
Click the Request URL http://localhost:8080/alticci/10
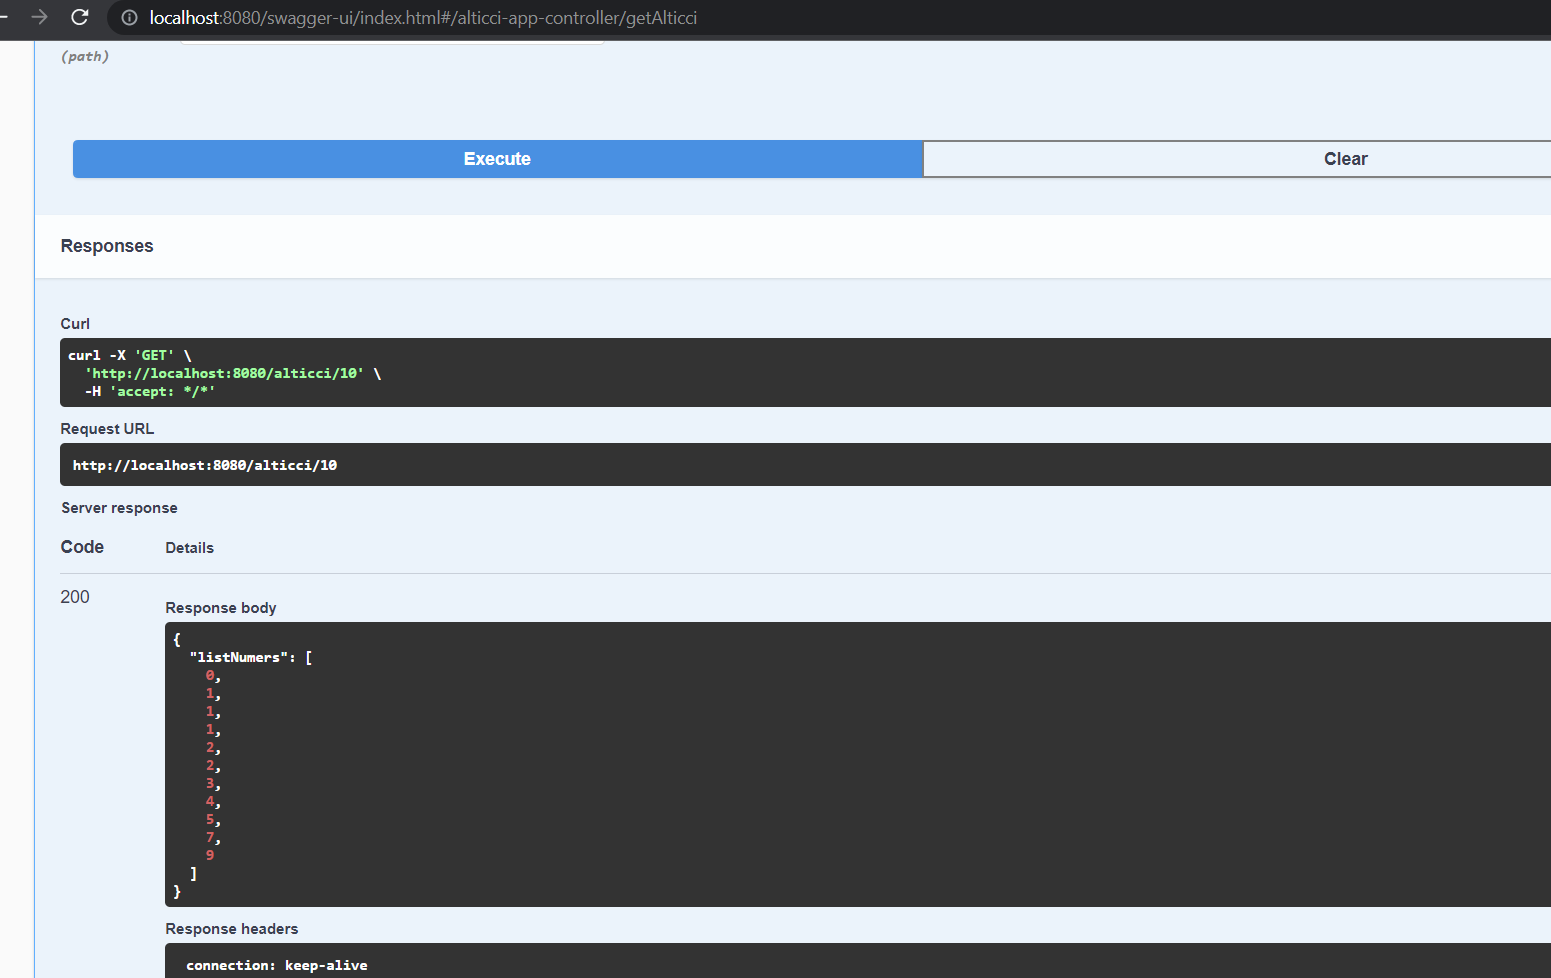[204, 464]
